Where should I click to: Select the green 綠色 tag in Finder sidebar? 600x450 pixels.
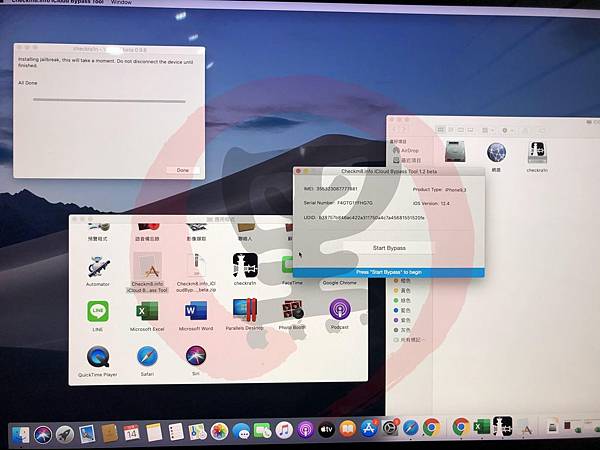402,300
